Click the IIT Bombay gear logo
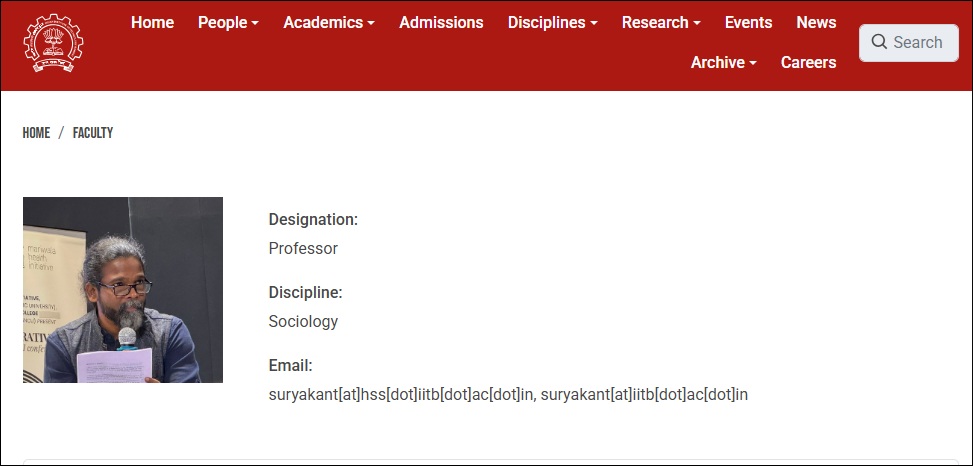The height and width of the screenshot is (466, 973). 53,43
